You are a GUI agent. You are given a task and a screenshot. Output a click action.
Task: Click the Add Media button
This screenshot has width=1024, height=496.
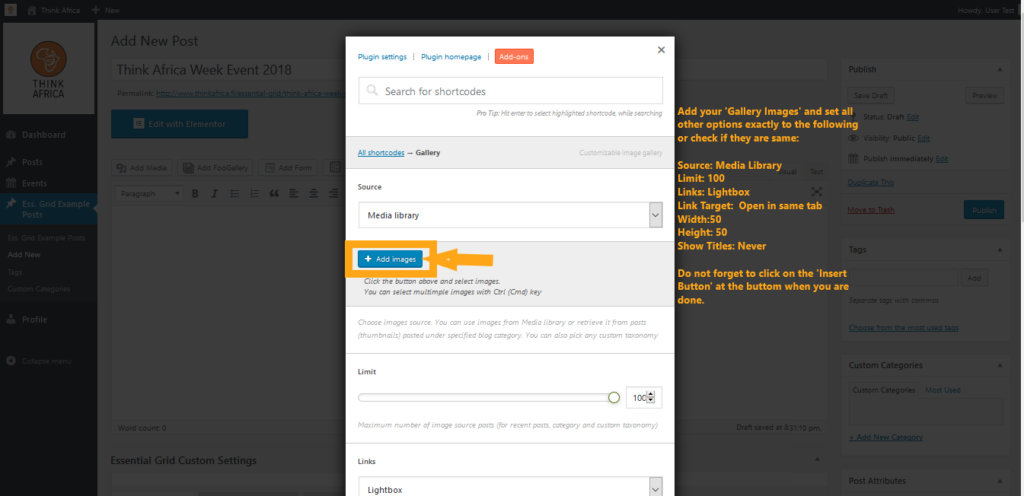[142, 168]
